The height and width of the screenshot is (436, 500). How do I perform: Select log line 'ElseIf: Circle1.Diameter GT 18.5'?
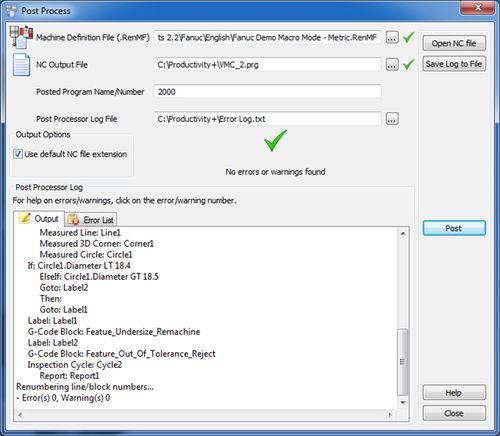tap(99, 277)
